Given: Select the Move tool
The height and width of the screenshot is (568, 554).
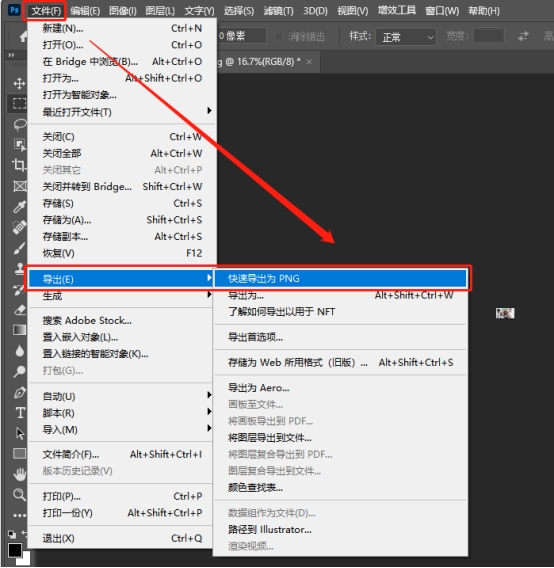Looking at the screenshot, I should pos(19,84).
